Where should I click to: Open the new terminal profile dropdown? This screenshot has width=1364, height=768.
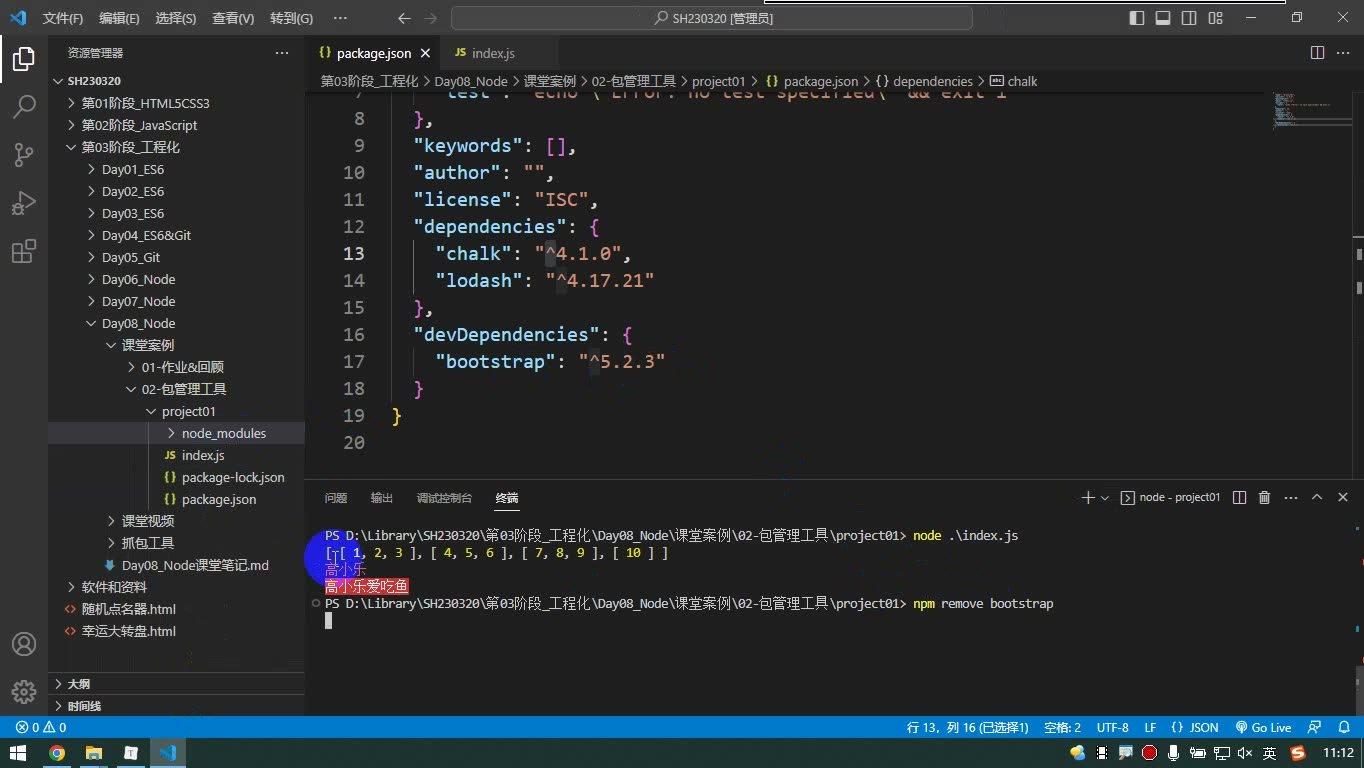pos(1105,497)
